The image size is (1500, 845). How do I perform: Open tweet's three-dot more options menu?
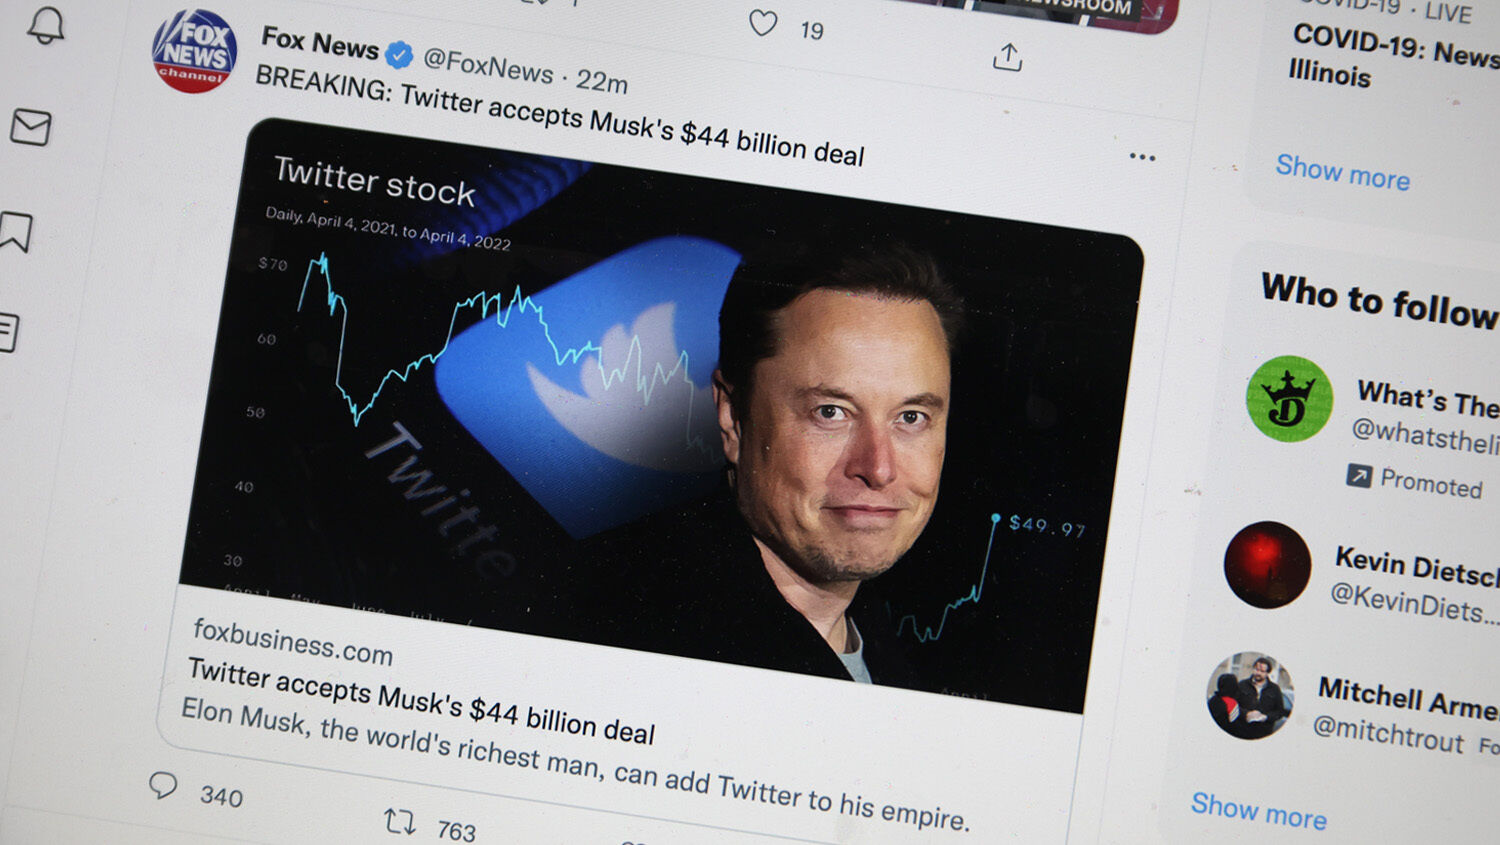click(x=1142, y=157)
